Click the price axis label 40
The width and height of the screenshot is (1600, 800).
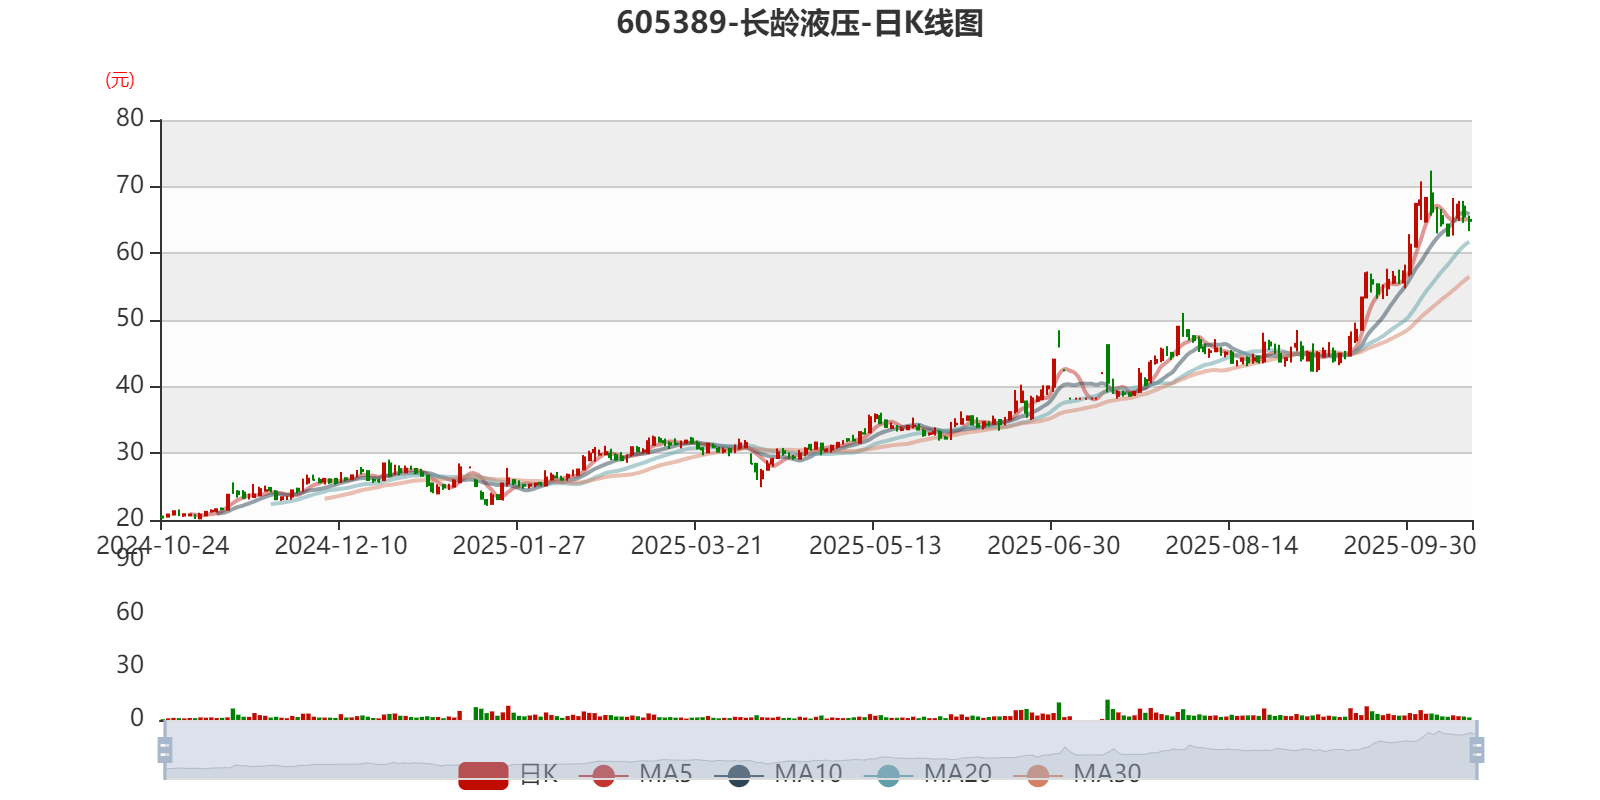(x=130, y=385)
